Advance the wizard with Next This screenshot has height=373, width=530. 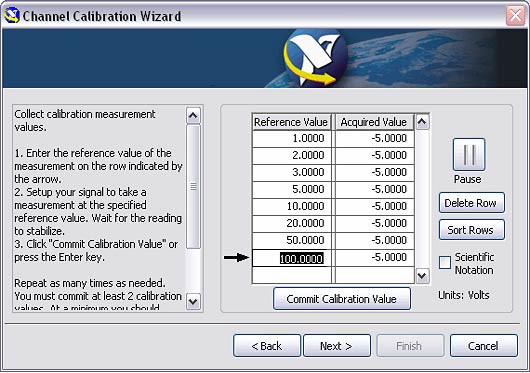(x=337, y=346)
